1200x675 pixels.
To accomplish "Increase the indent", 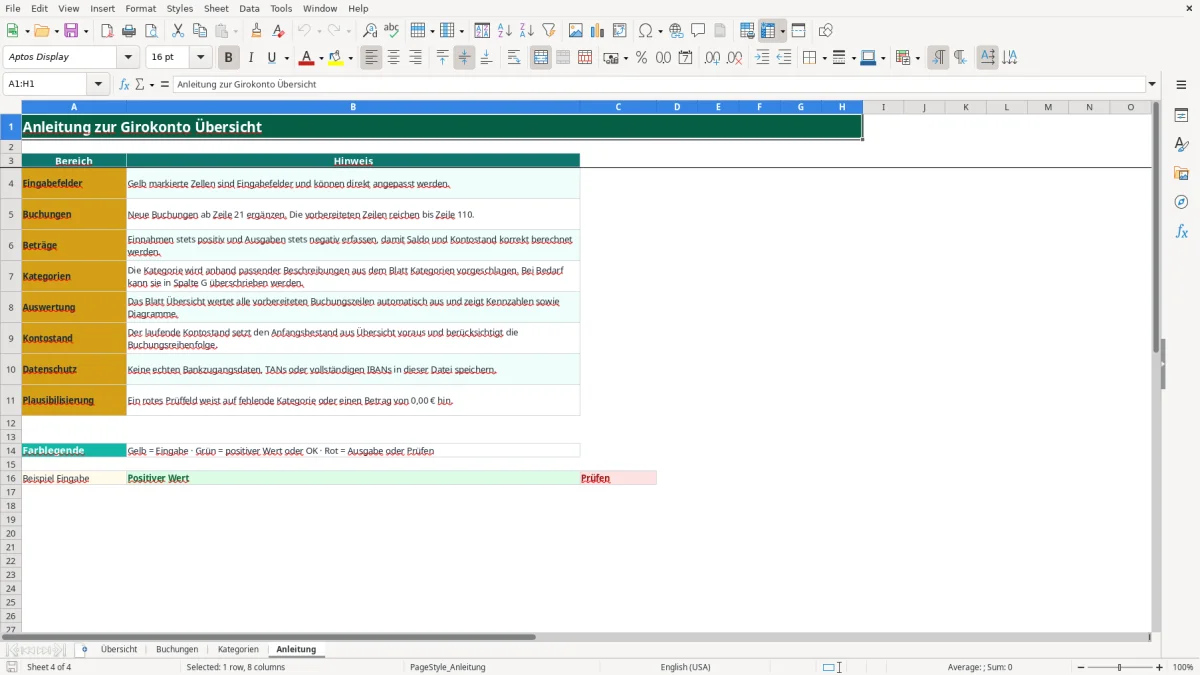I will click(762, 58).
